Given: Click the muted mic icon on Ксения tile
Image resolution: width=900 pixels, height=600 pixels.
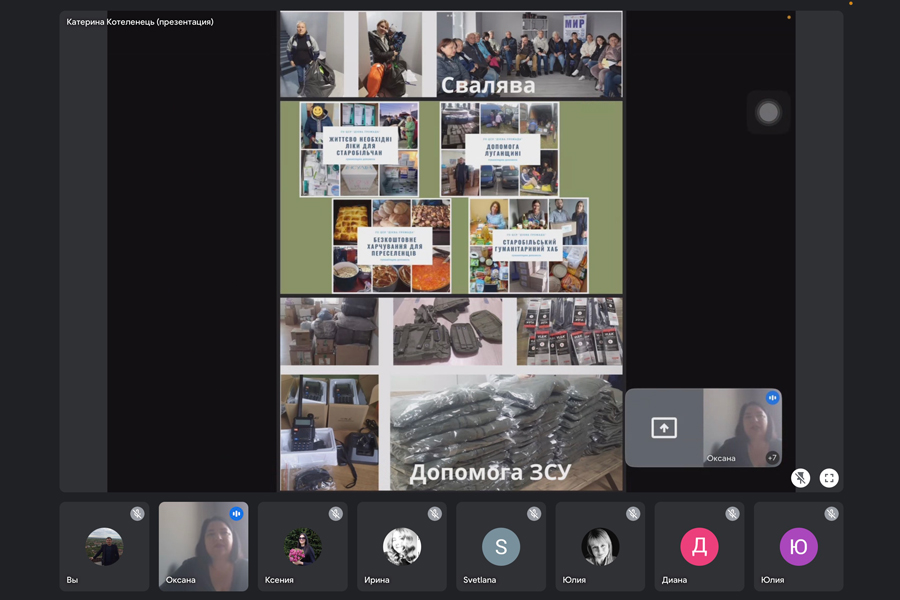Looking at the screenshot, I should point(336,513).
